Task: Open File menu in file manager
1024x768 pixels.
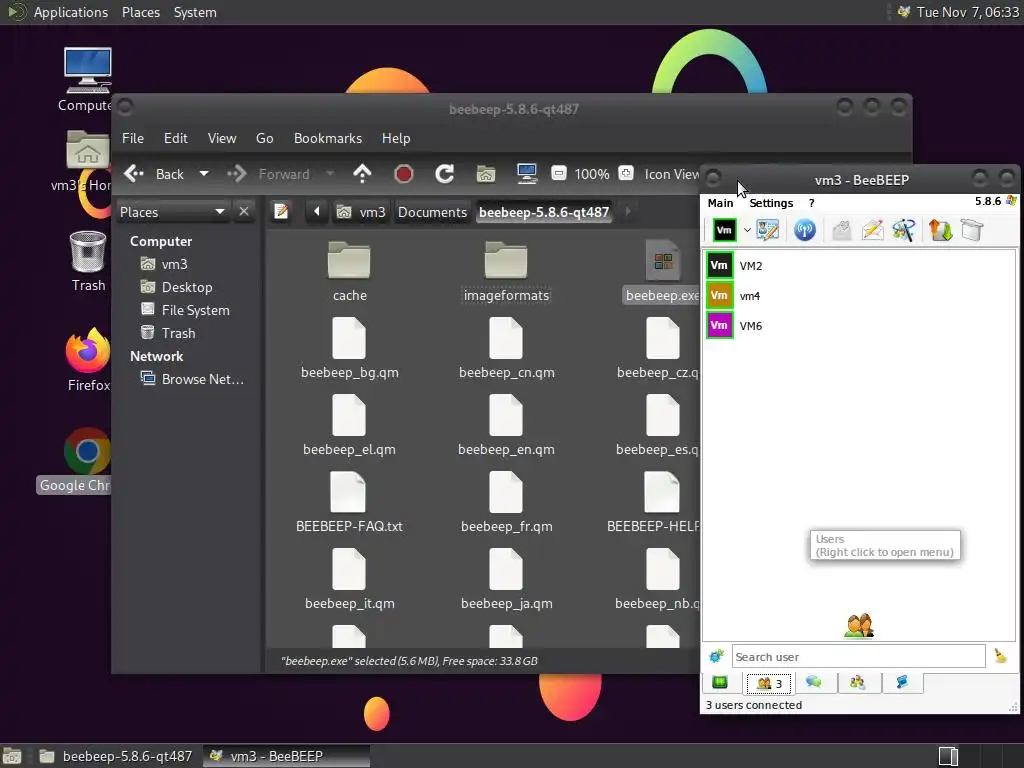Action: click(x=133, y=138)
